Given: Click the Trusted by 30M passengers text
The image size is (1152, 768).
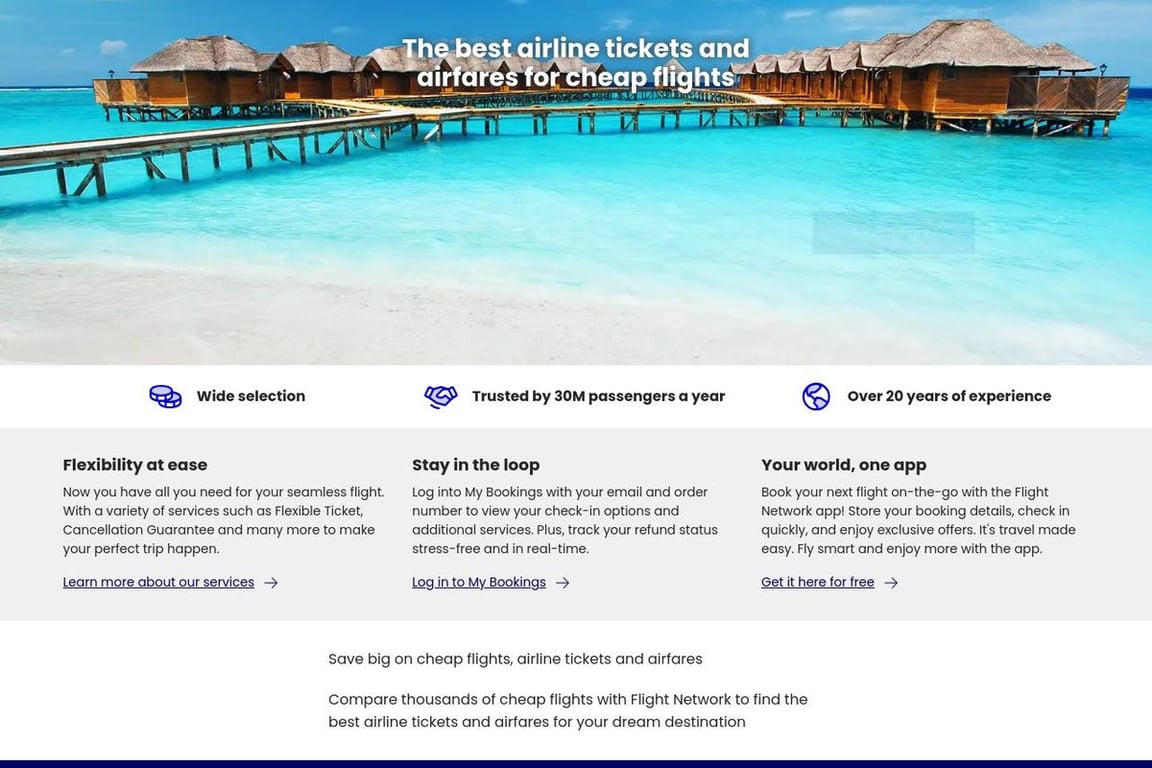Looking at the screenshot, I should click(597, 396).
